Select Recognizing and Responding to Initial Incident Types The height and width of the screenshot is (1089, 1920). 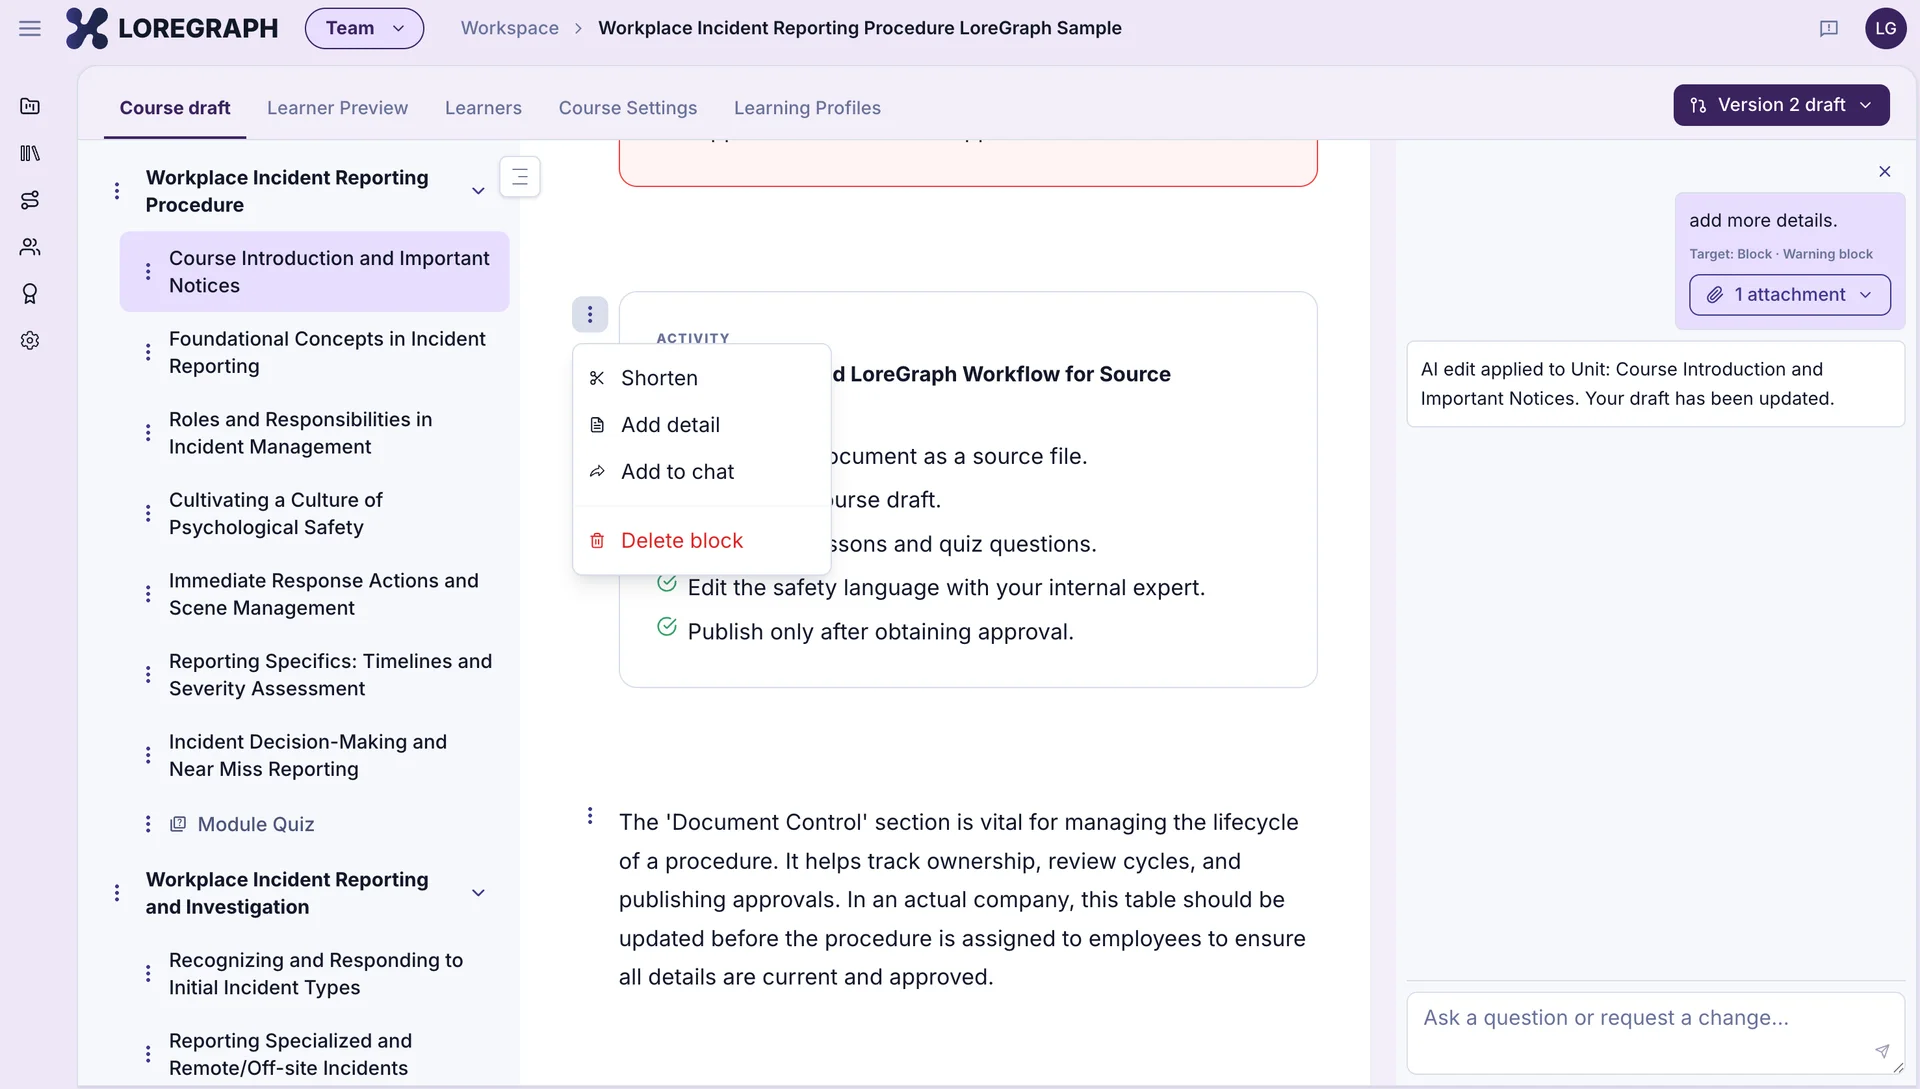pyautogui.click(x=315, y=974)
